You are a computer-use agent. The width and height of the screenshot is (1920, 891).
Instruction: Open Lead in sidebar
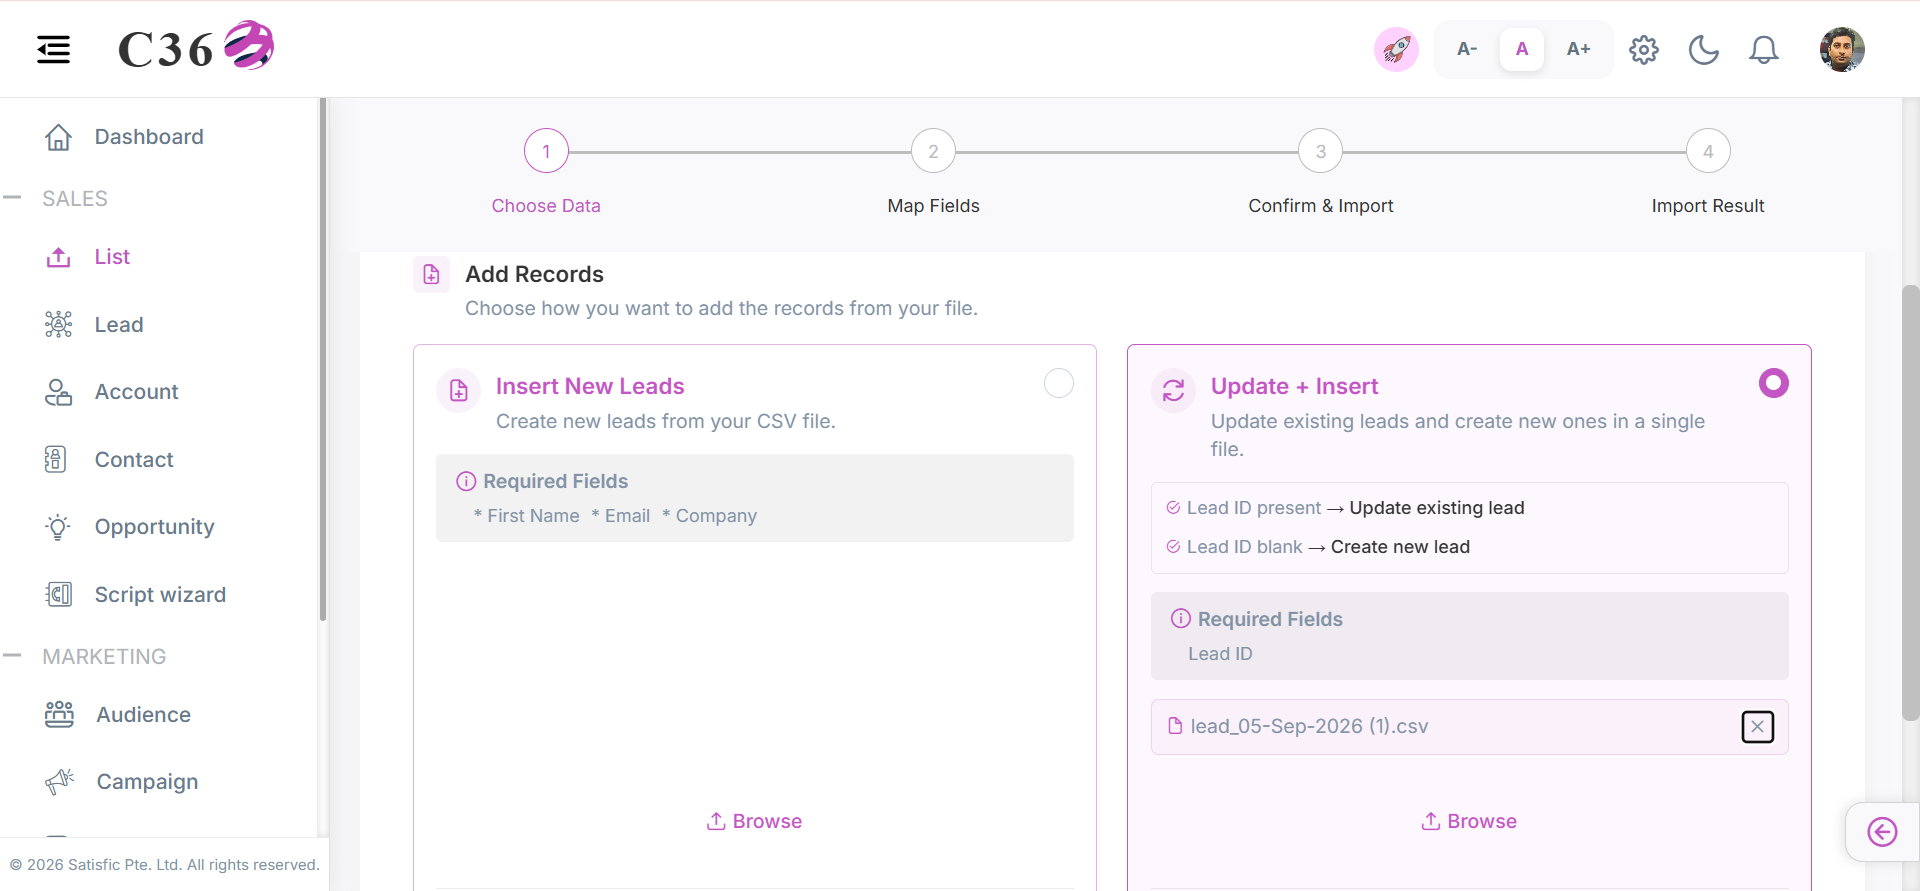[118, 325]
